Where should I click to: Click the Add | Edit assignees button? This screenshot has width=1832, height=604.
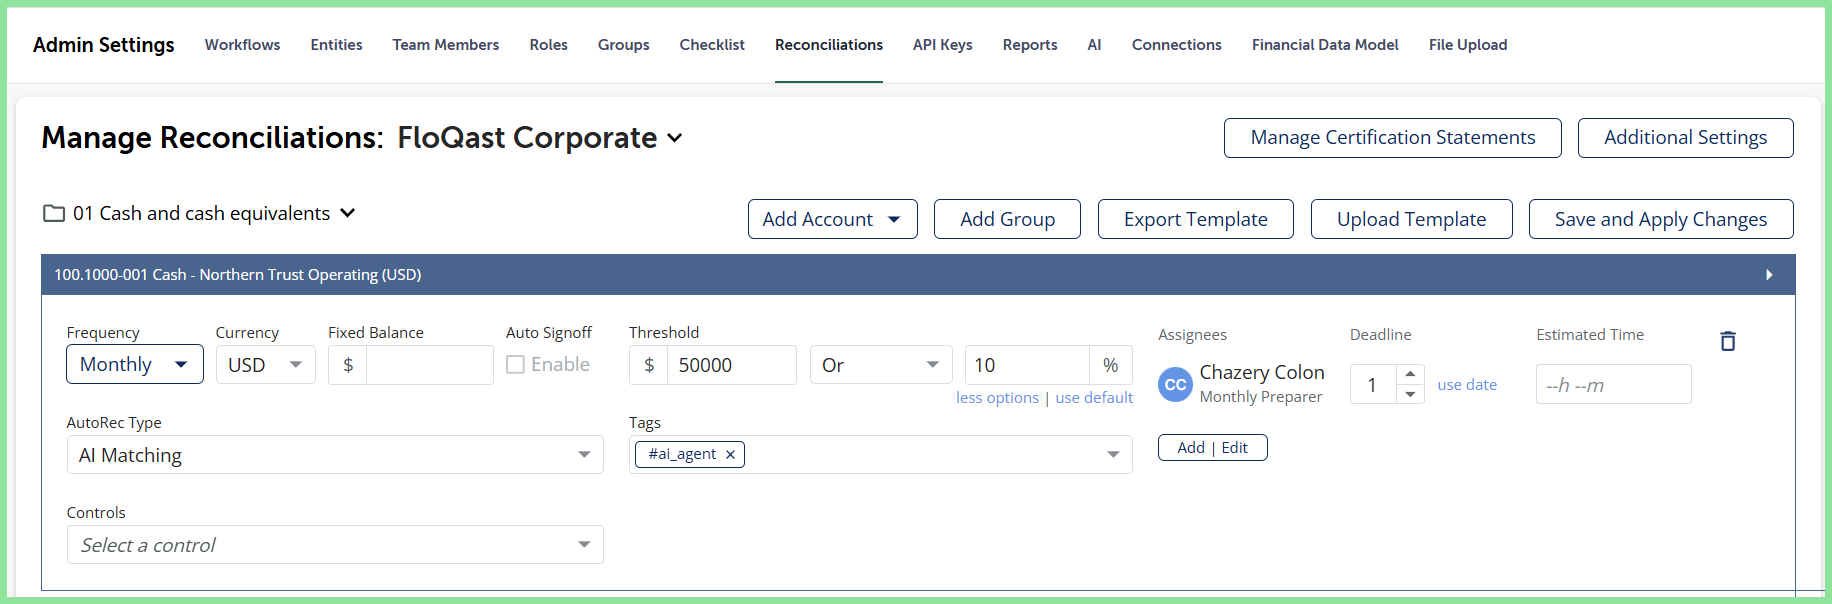tap(1212, 448)
